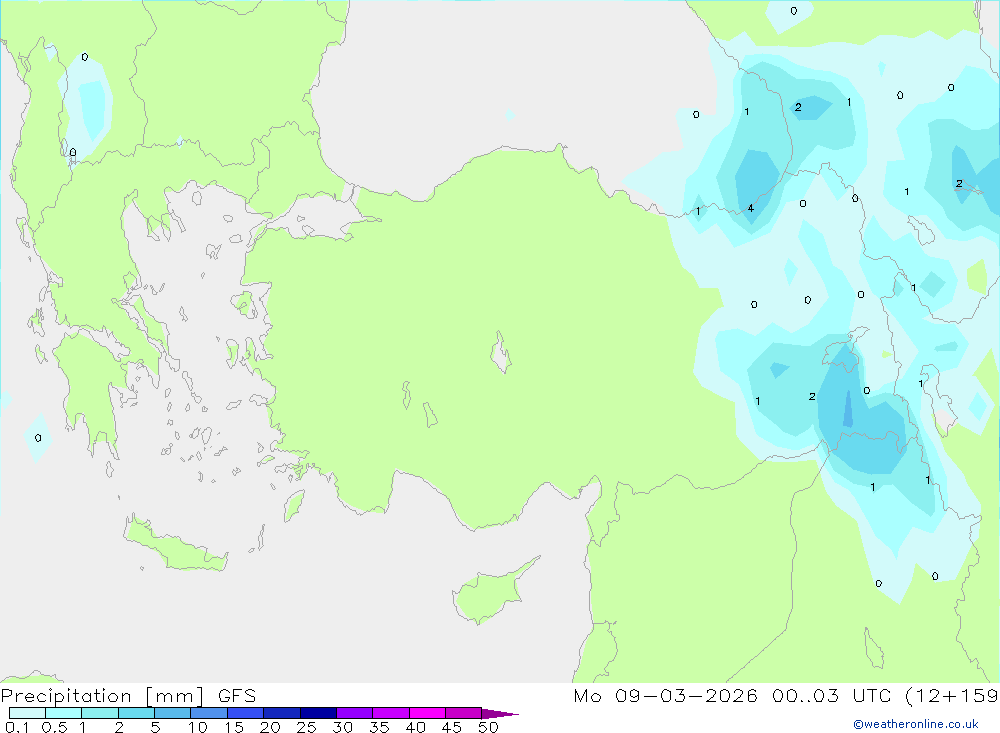
Task: Click the '4' precipitation value on map
Action: pyautogui.click(x=751, y=208)
